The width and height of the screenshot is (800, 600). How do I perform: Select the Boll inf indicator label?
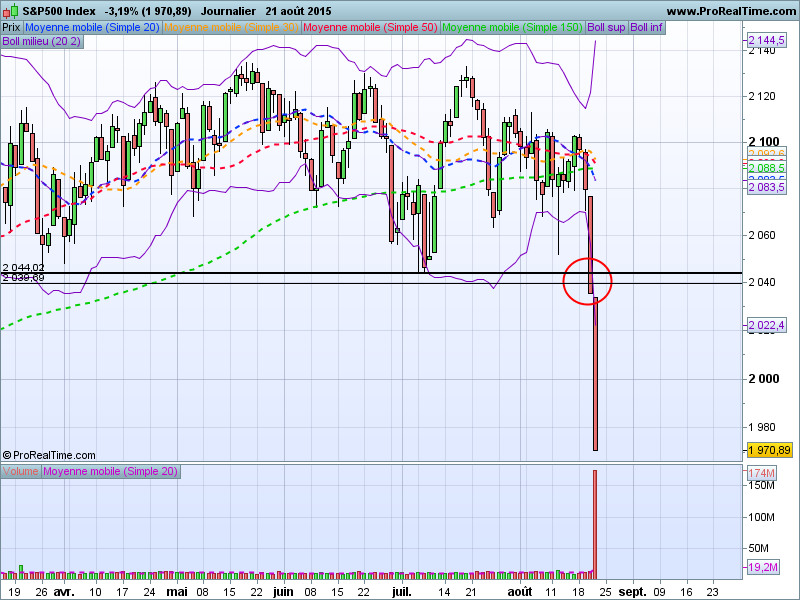646,28
